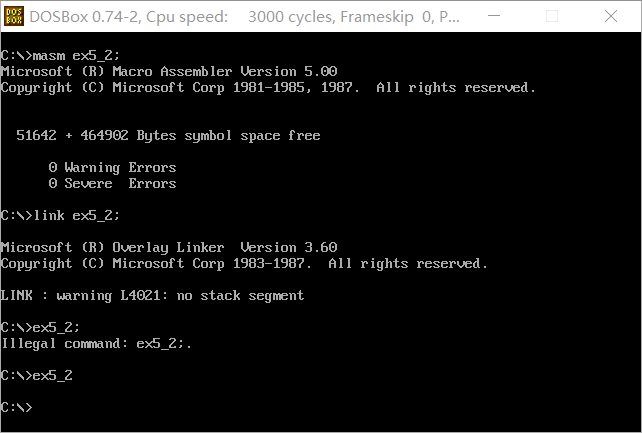Click the Overlay Linker Version 3.60 line
Image resolution: width=642 pixels, height=433 pixels.
tap(169, 248)
